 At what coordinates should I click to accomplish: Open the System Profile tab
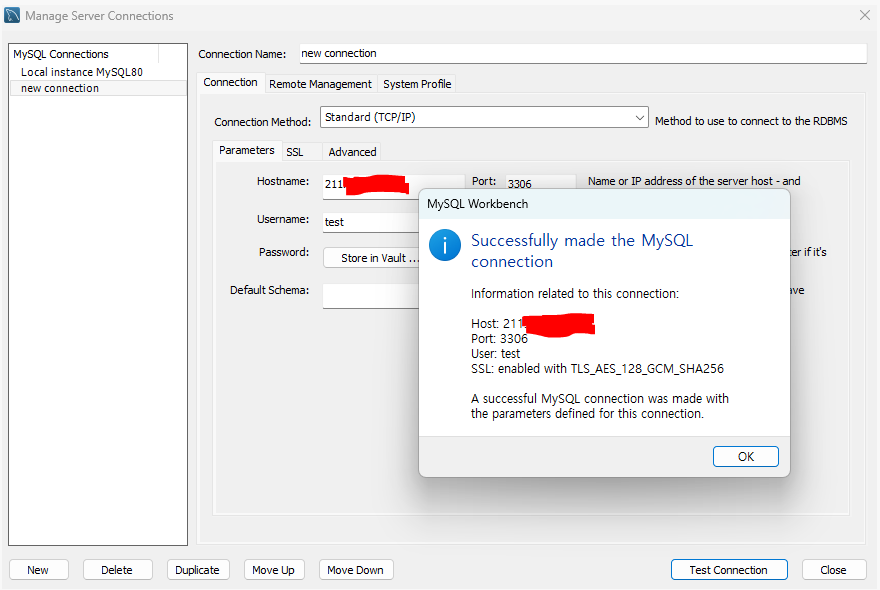[417, 84]
